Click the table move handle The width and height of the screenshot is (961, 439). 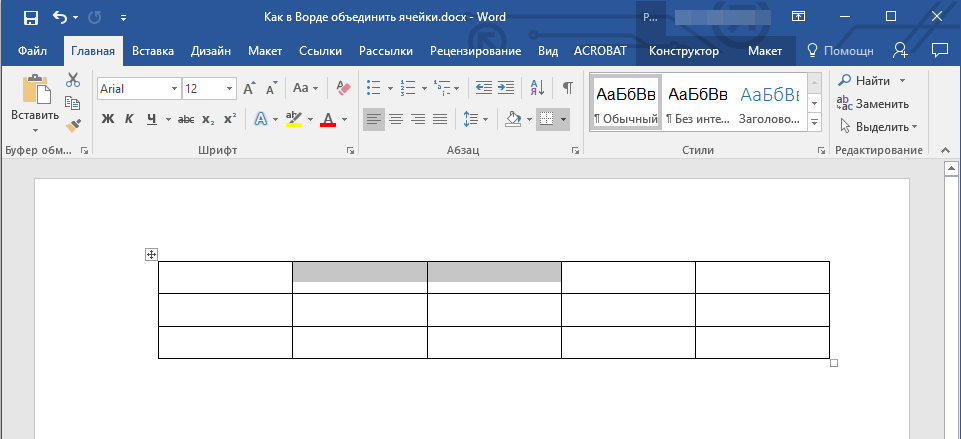151,254
